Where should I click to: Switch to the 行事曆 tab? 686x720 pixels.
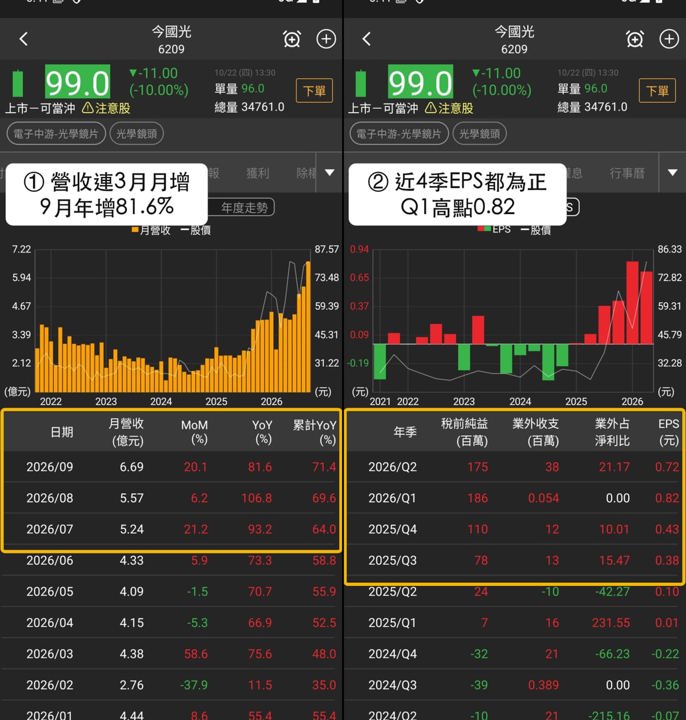627,173
